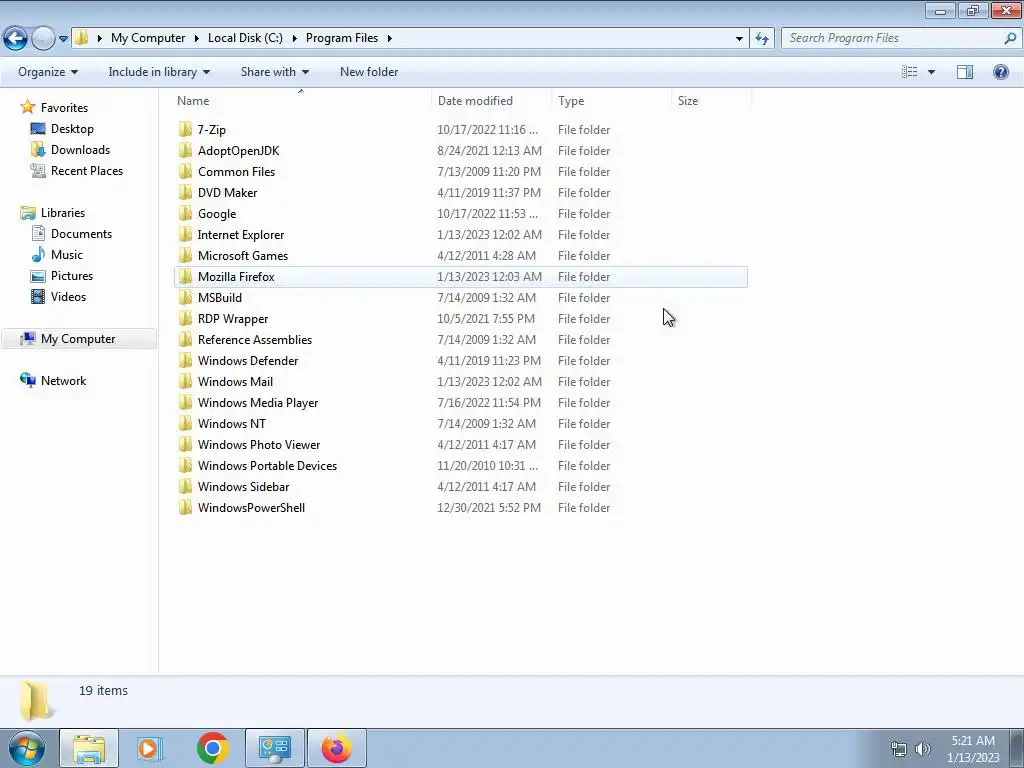Screen dimensions: 1024x768
Task: Select the Reference Assemblies folder icon
Action: (x=185, y=340)
